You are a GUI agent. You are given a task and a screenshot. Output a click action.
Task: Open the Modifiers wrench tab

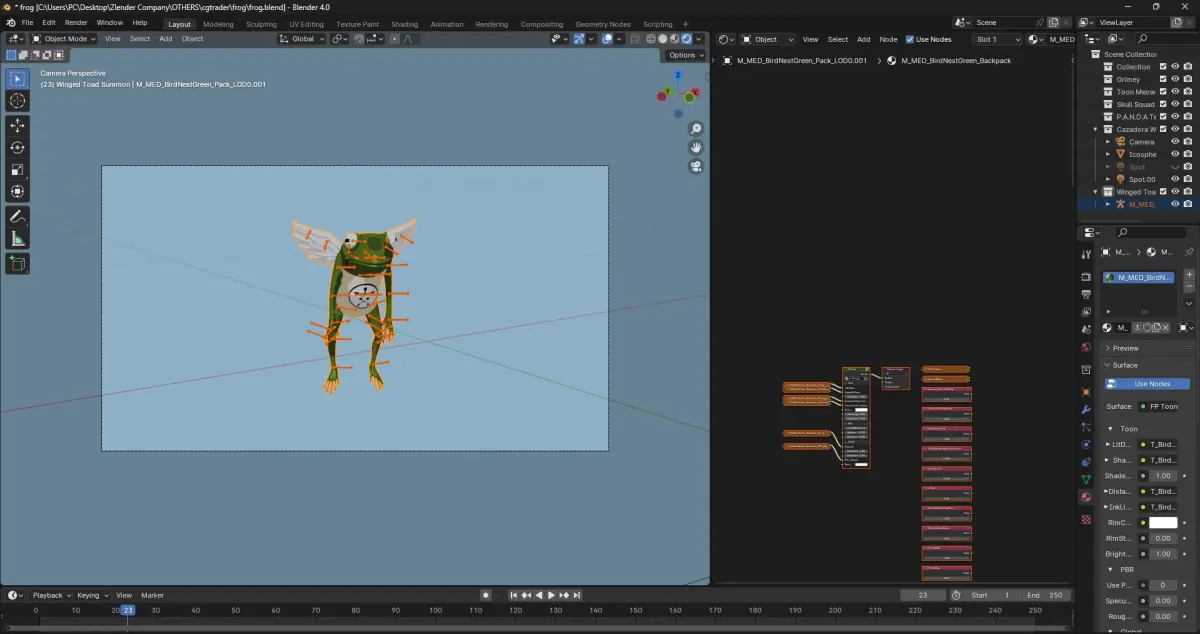tap(1086, 410)
